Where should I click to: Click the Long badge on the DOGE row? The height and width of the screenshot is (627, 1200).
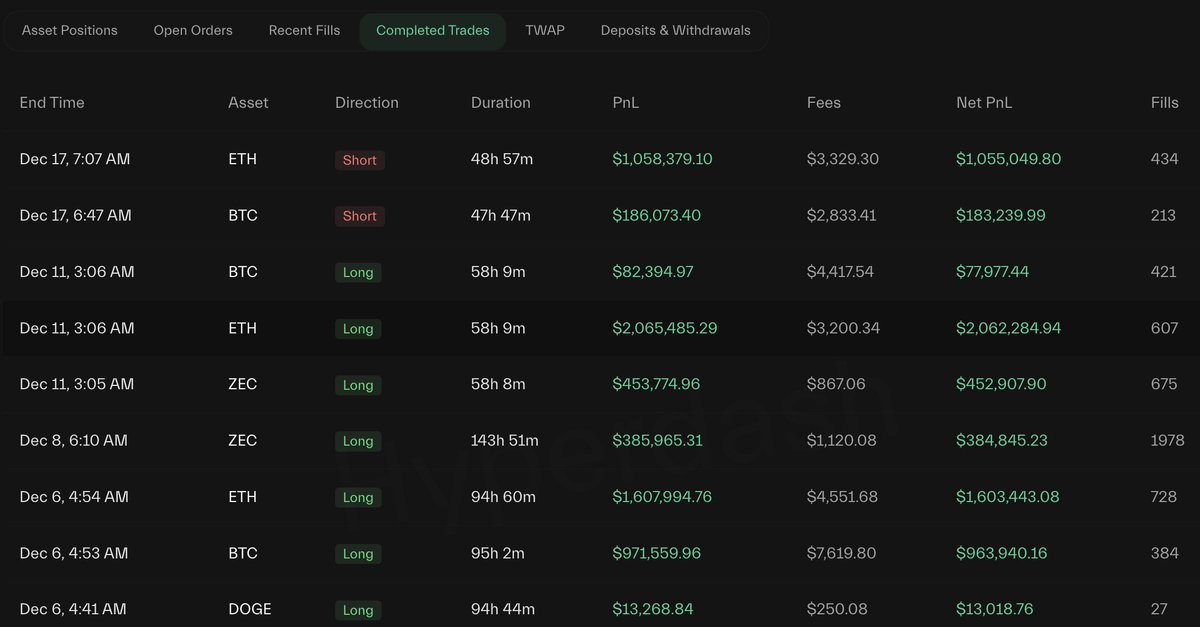358,610
